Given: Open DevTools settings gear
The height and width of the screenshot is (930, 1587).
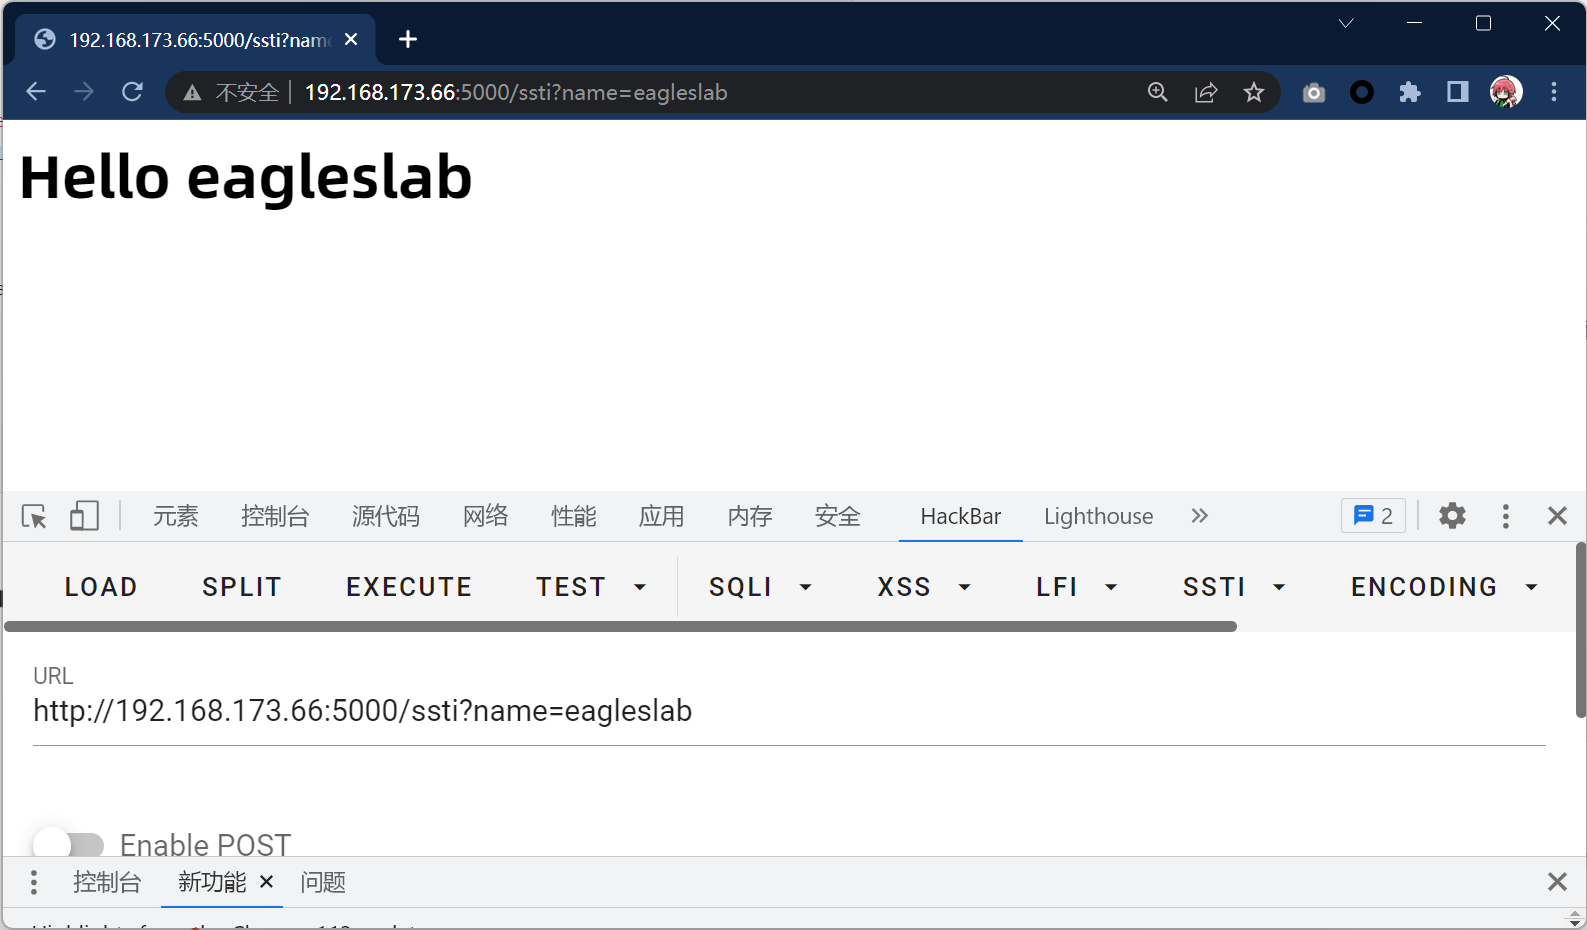Looking at the screenshot, I should point(1452,516).
